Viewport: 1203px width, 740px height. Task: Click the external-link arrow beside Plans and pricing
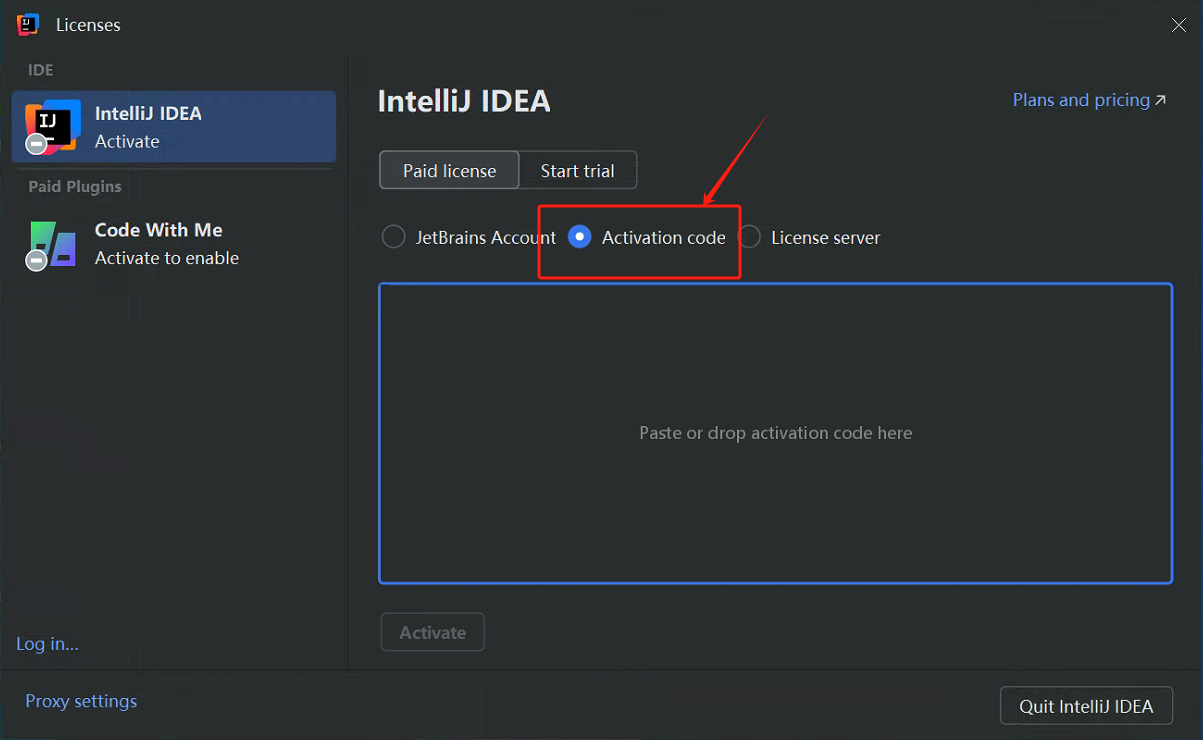(x=1160, y=100)
